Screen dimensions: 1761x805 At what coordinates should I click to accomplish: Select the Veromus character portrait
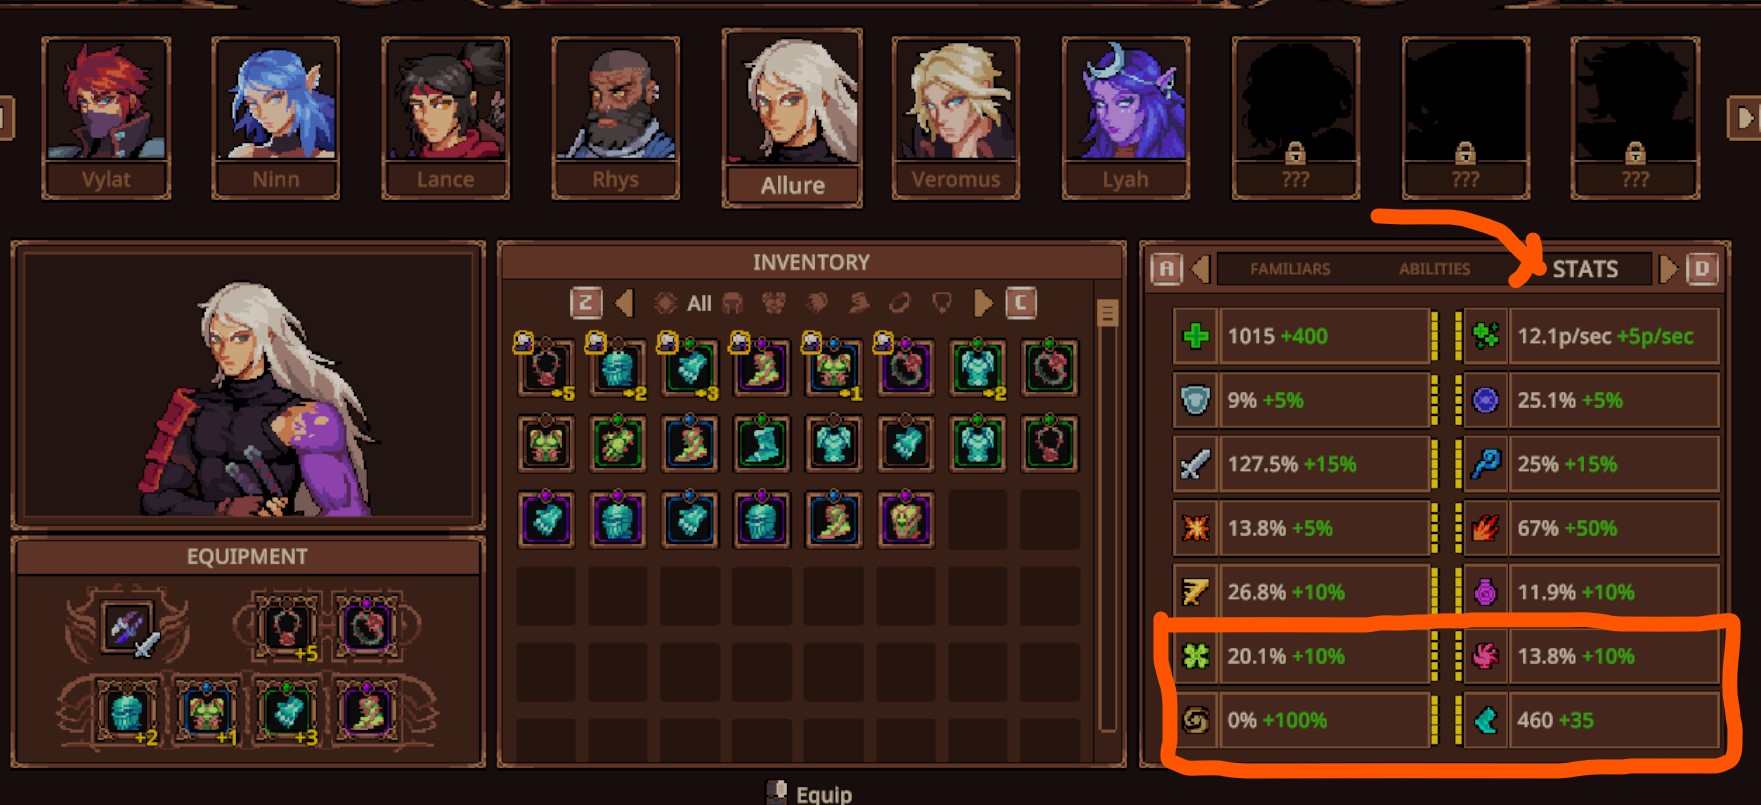[955, 118]
